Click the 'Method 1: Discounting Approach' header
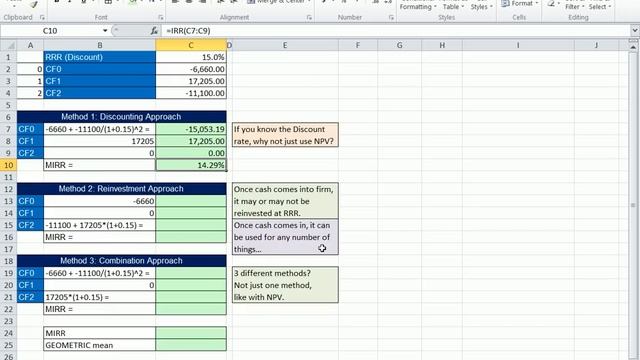 tap(121, 117)
